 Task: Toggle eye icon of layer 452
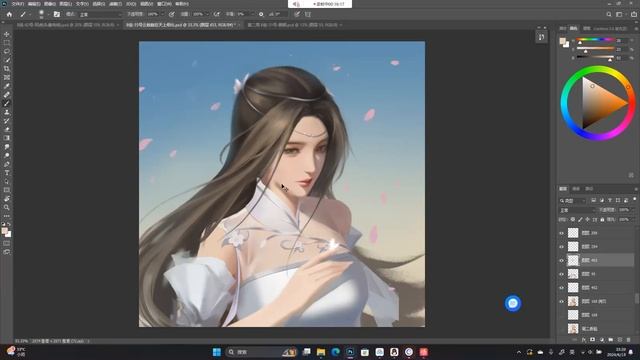tap(561, 288)
